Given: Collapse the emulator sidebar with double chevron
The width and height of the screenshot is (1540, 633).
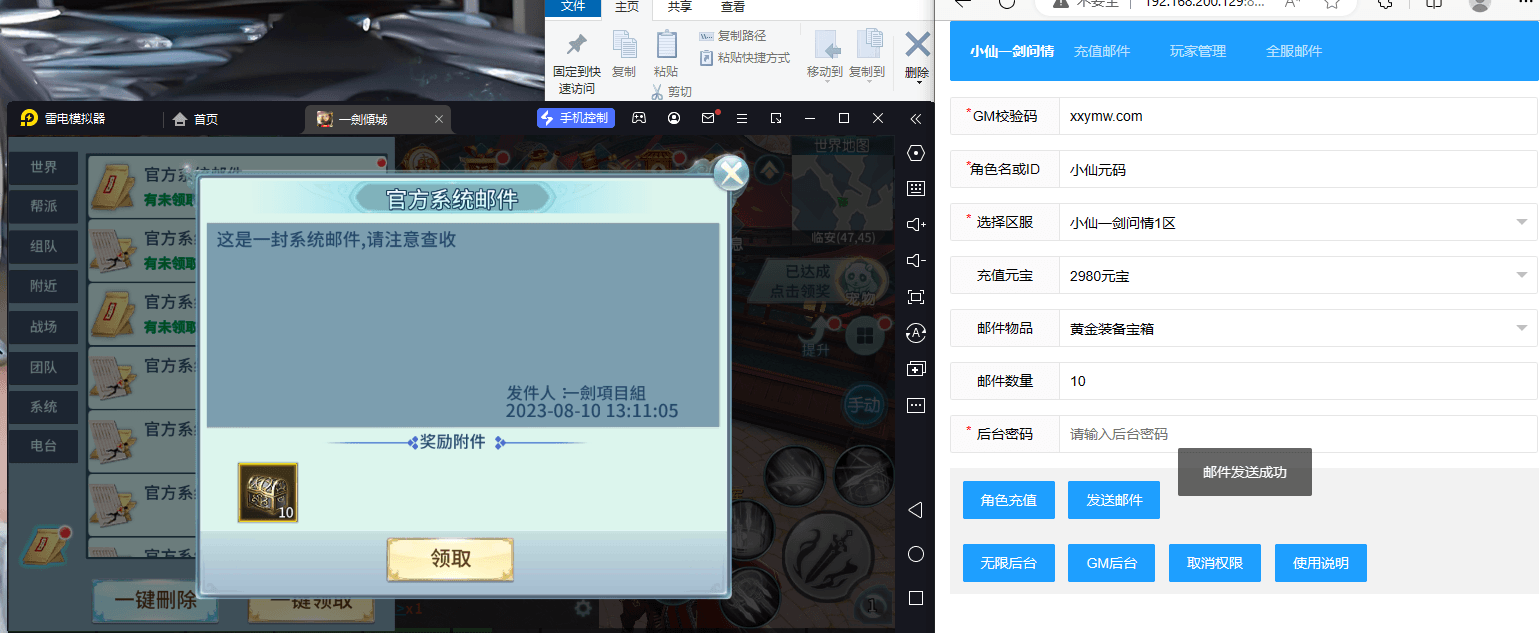Looking at the screenshot, I should tap(915, 118).
